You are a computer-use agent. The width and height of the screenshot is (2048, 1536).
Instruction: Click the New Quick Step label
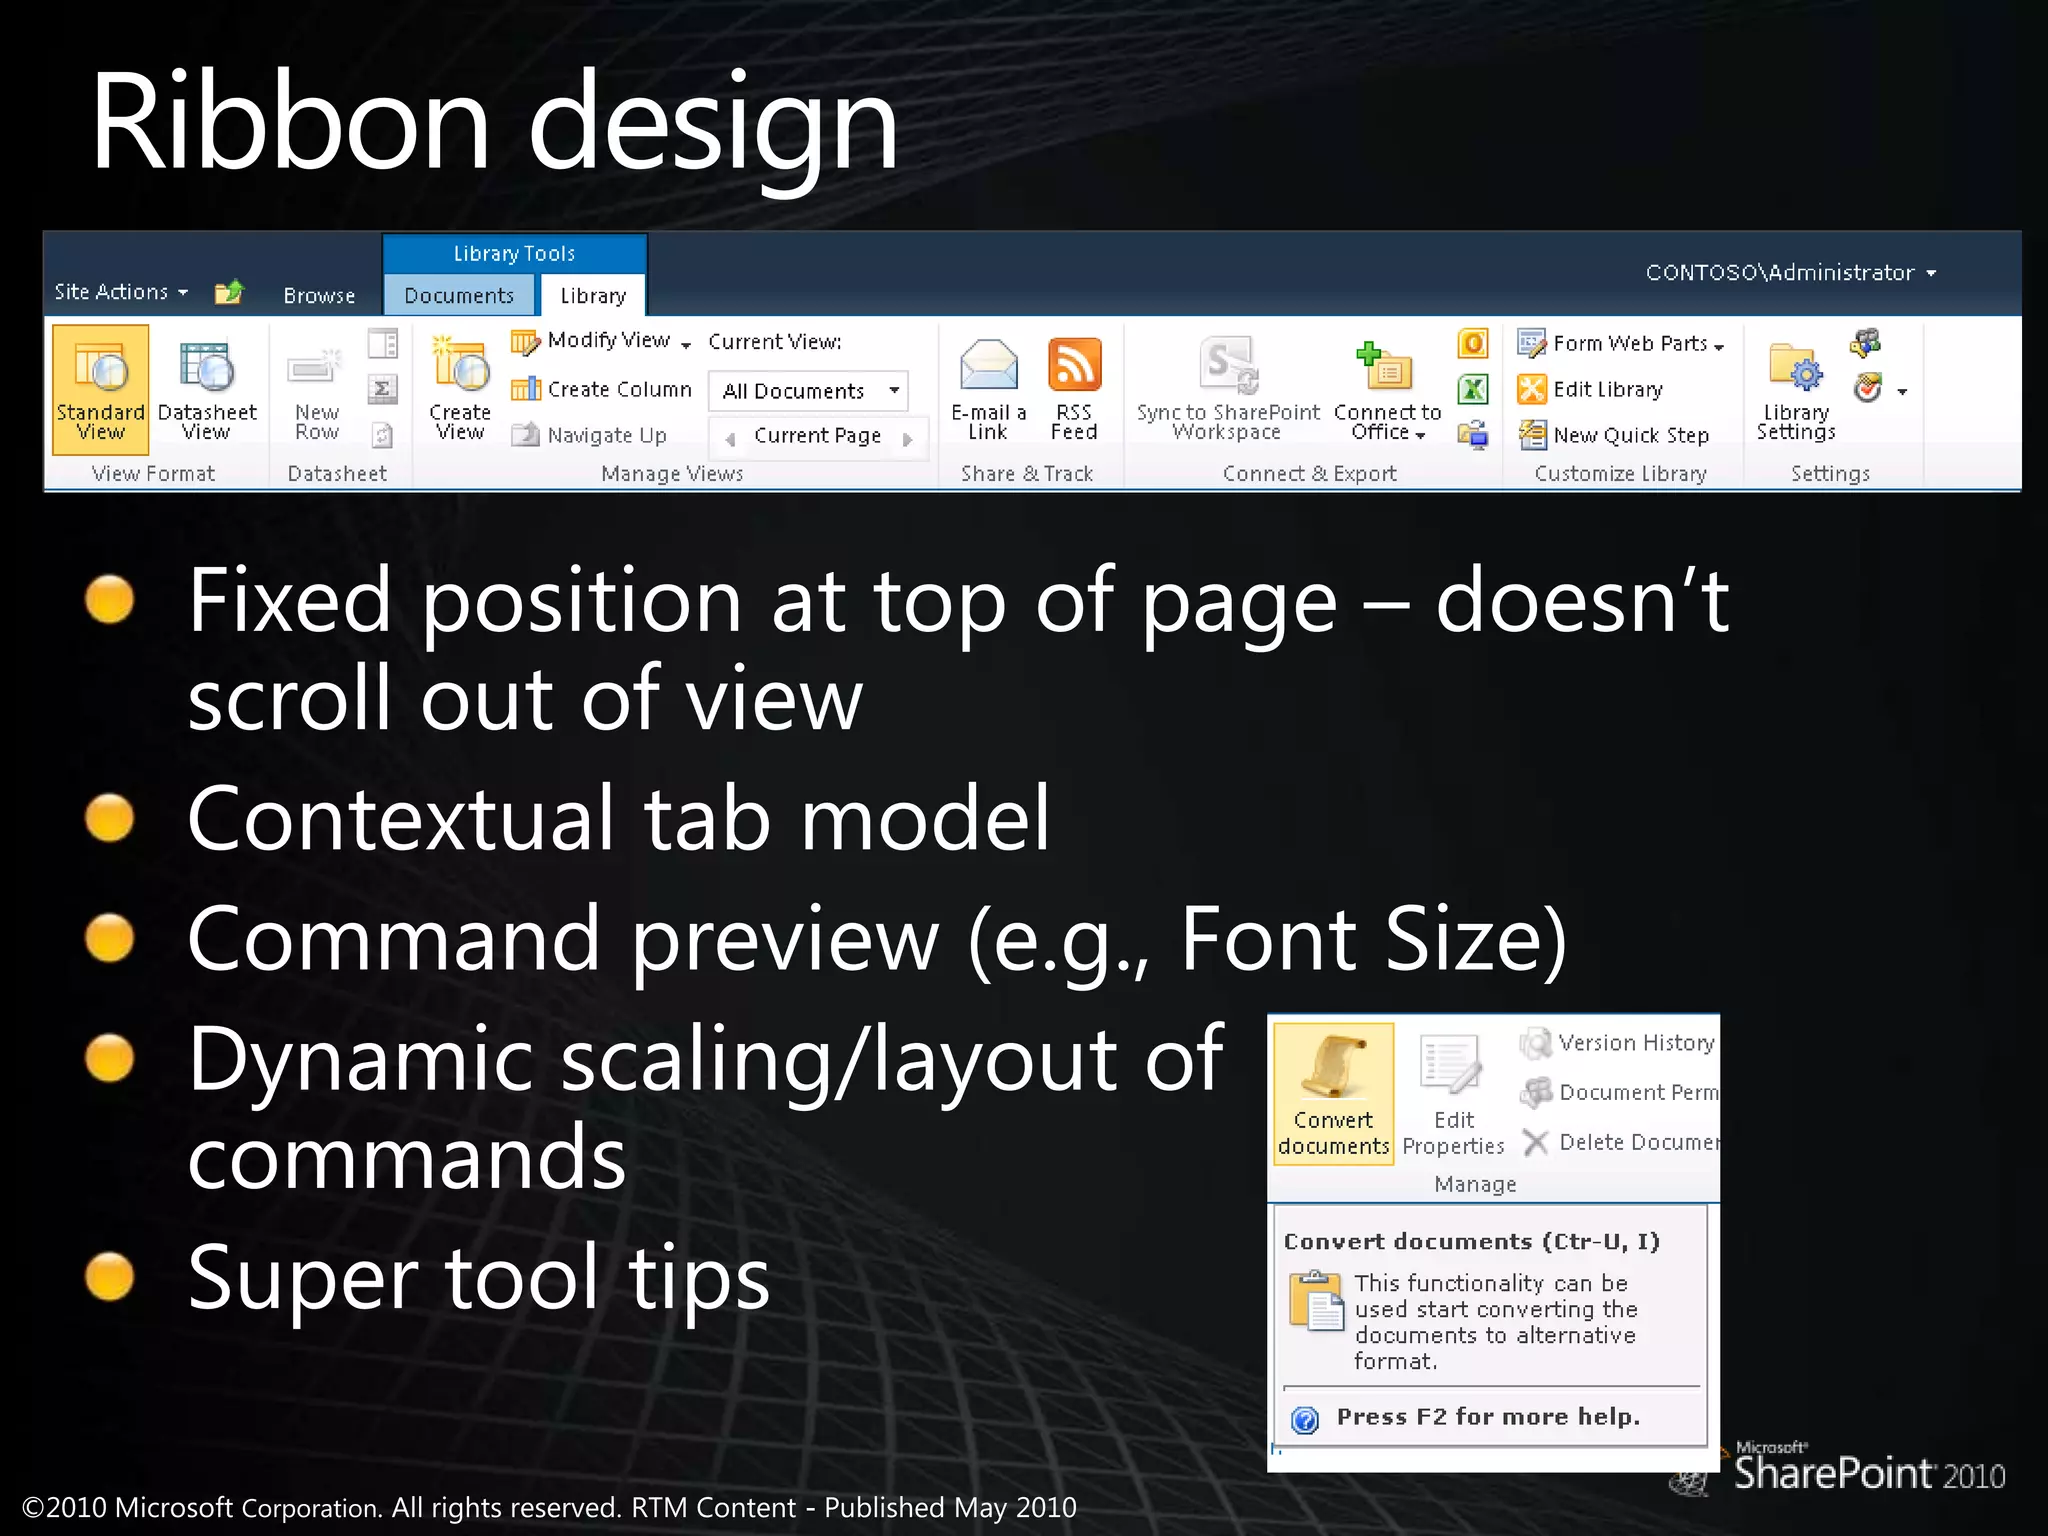(1631, 435)
